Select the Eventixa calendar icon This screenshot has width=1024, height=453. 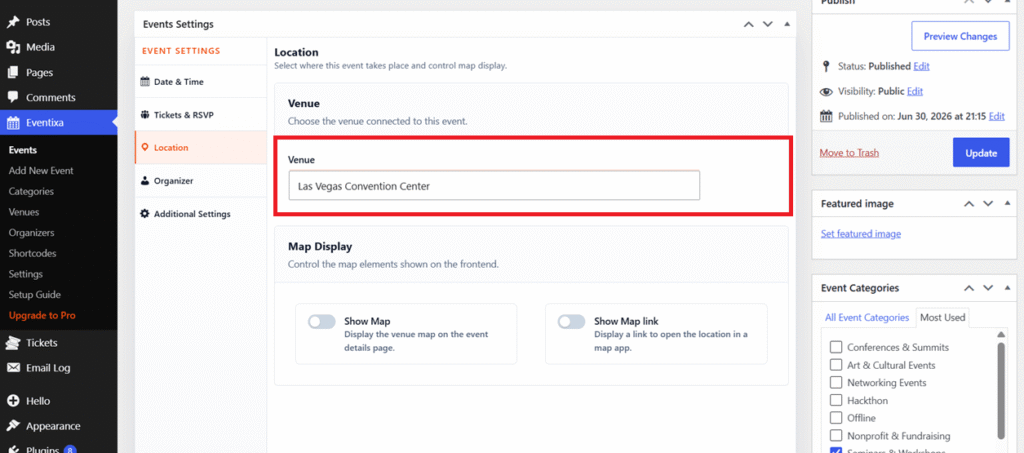tap(12, 122)
